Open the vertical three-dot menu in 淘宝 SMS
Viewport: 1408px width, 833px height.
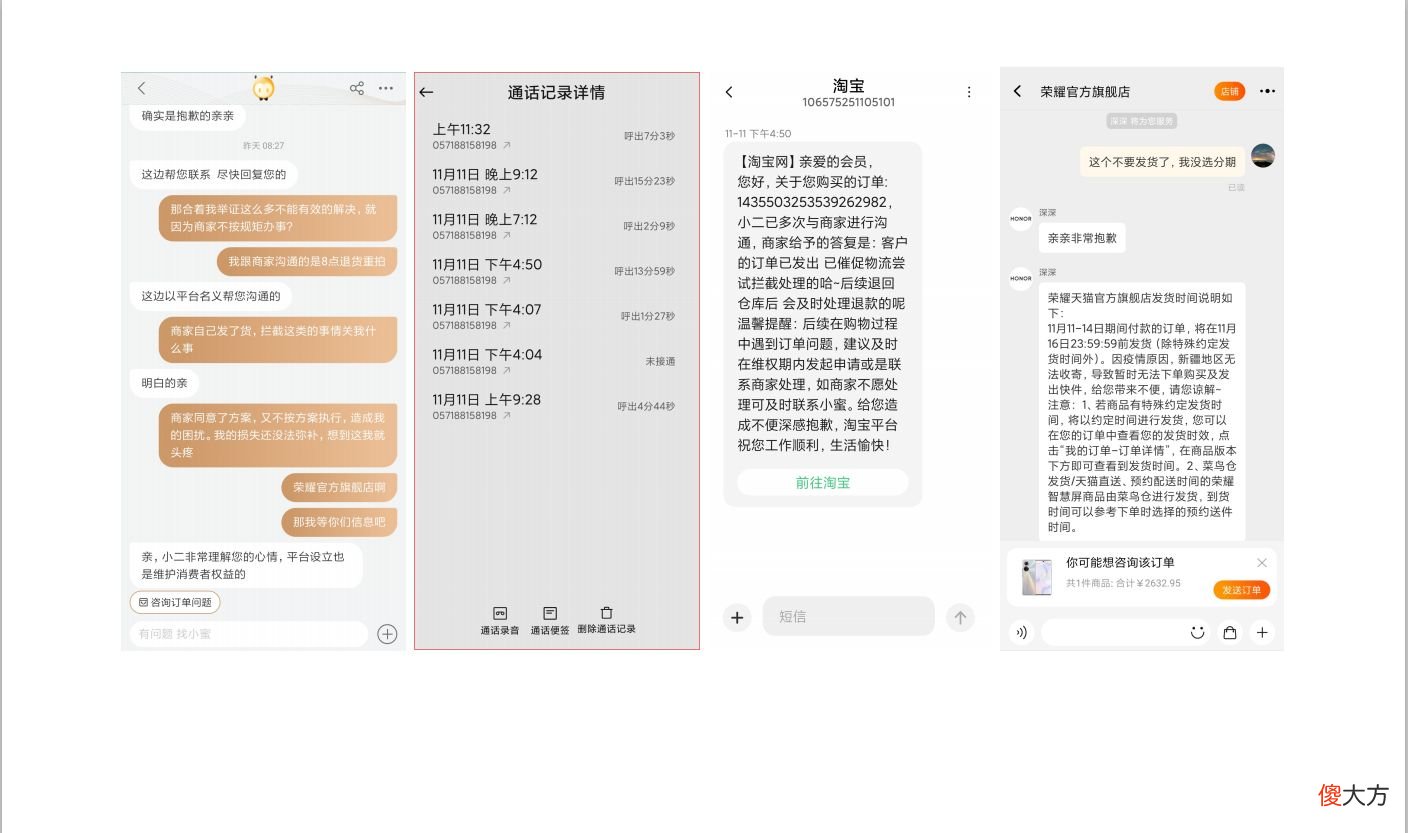point(968,92)
